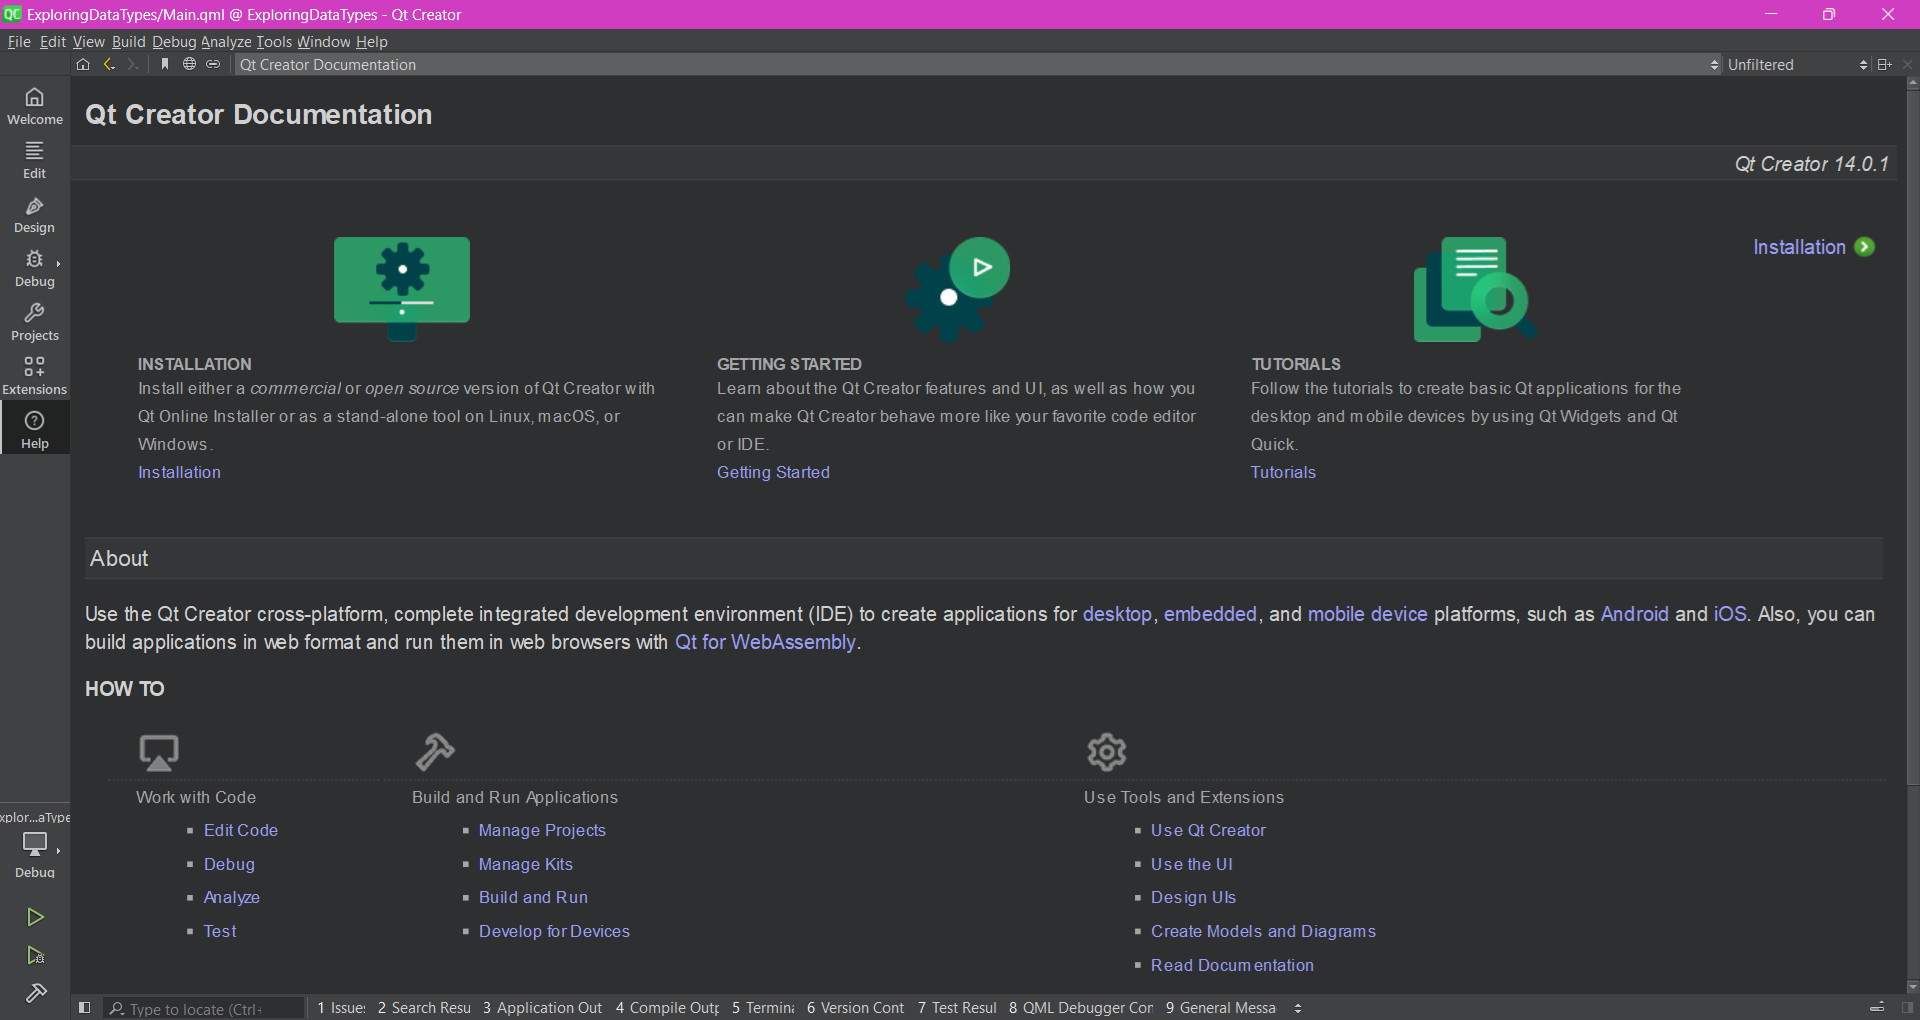Click the Getting Started gears play illustration
The height and width of the screenshot is (1020, 1920).
957,288
